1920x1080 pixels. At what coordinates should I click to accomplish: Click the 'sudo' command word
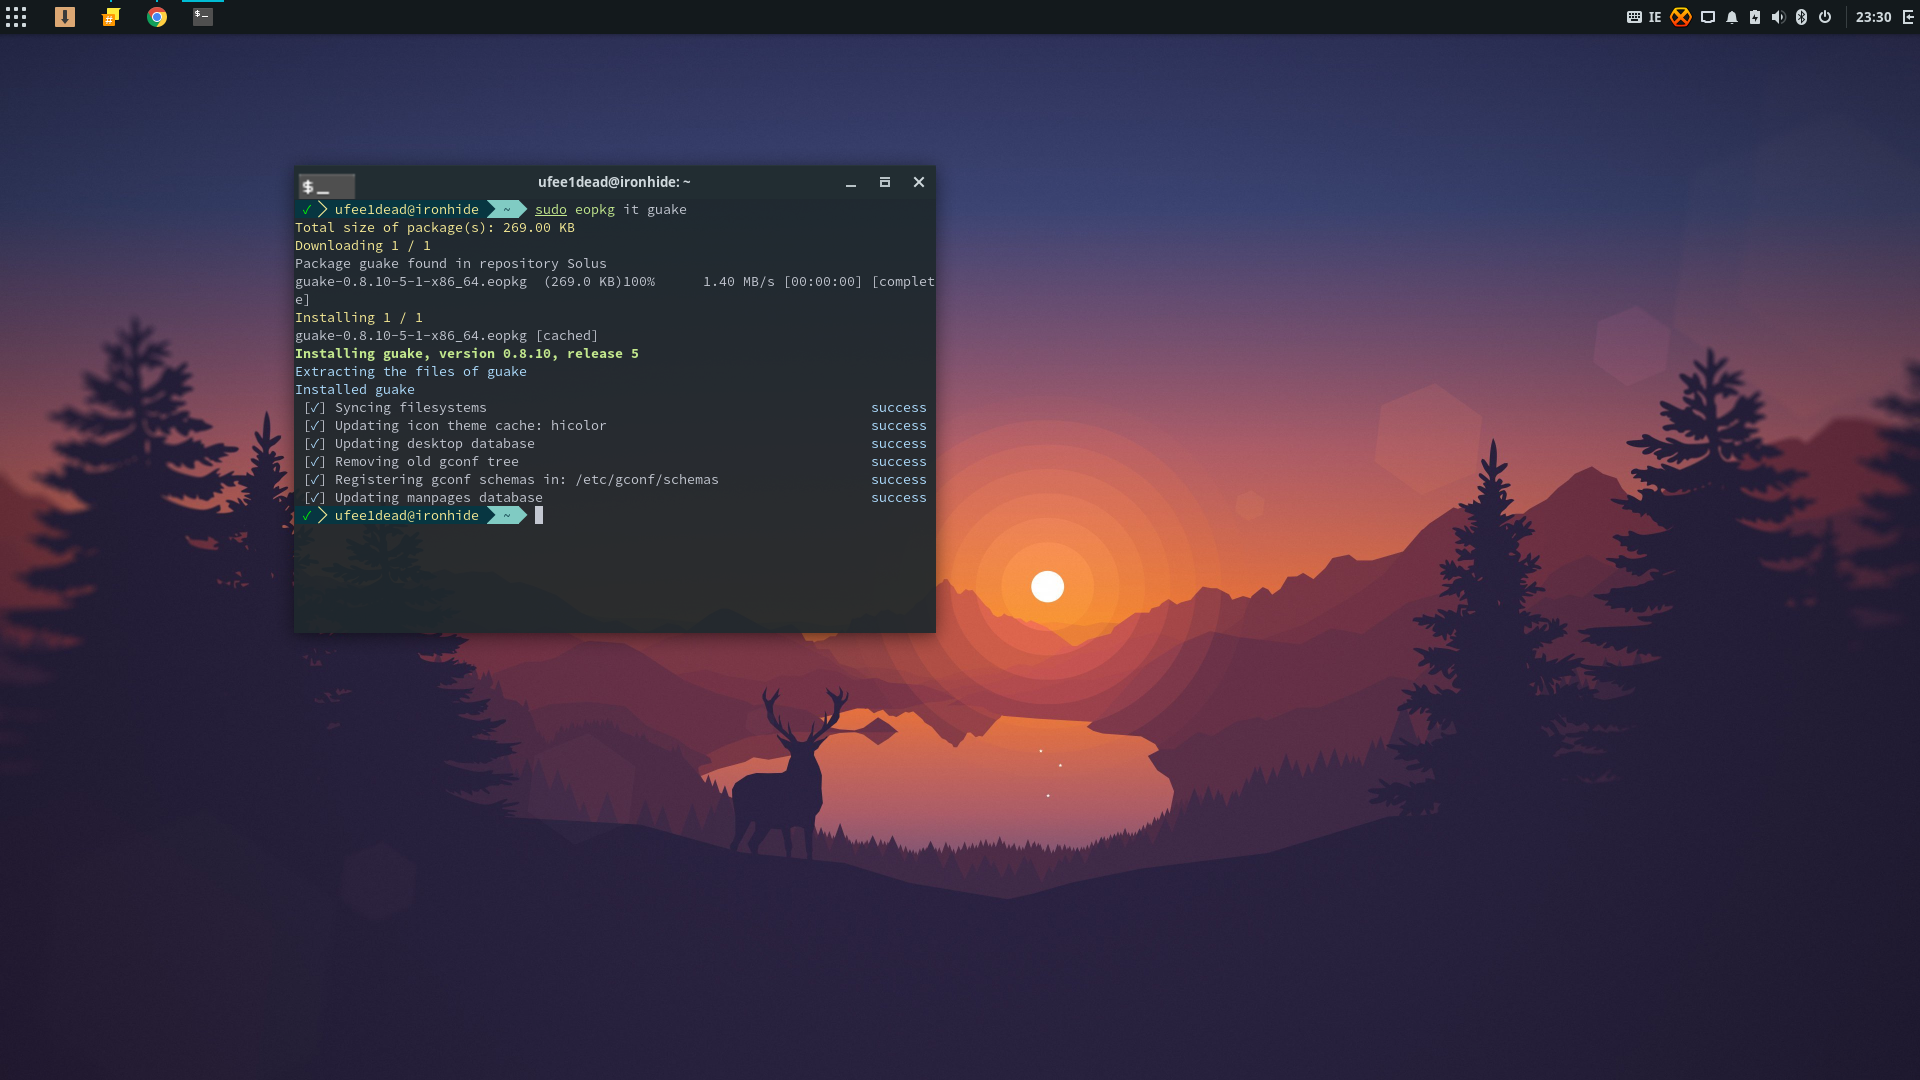click(551, 210)
